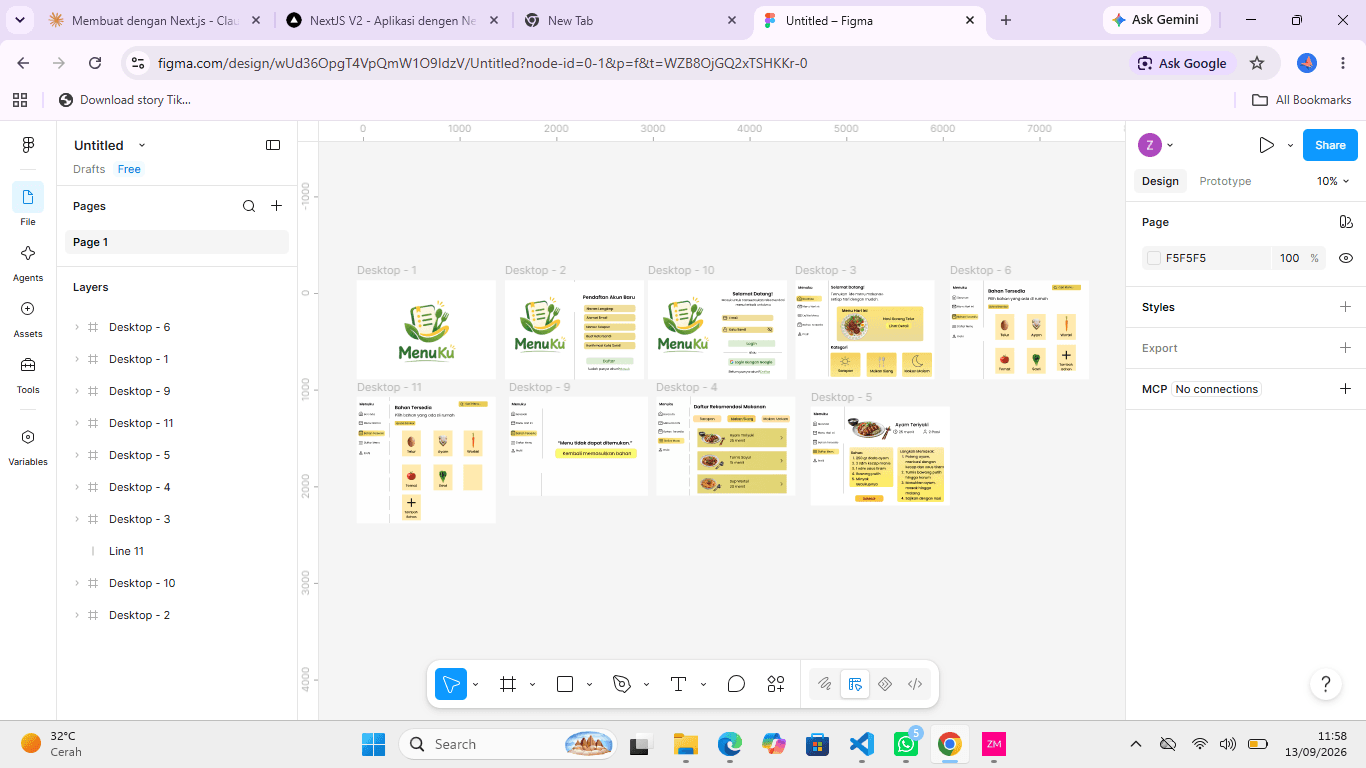The height and width of the screenshot is (768, 1366).
Task: Select the Move tool in the toolbar
Action: coord(451,684)
